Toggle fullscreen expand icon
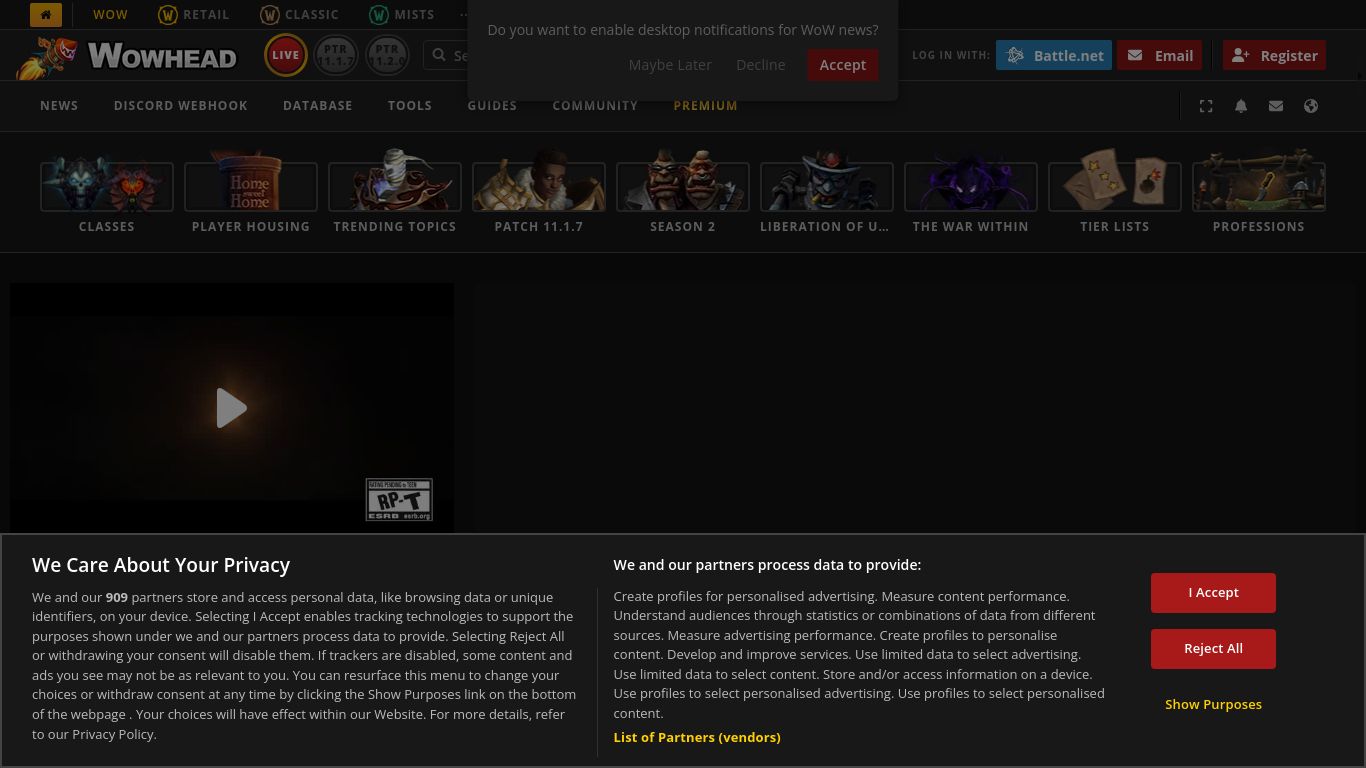The image size is (1366, 768). coord(1206,106)
